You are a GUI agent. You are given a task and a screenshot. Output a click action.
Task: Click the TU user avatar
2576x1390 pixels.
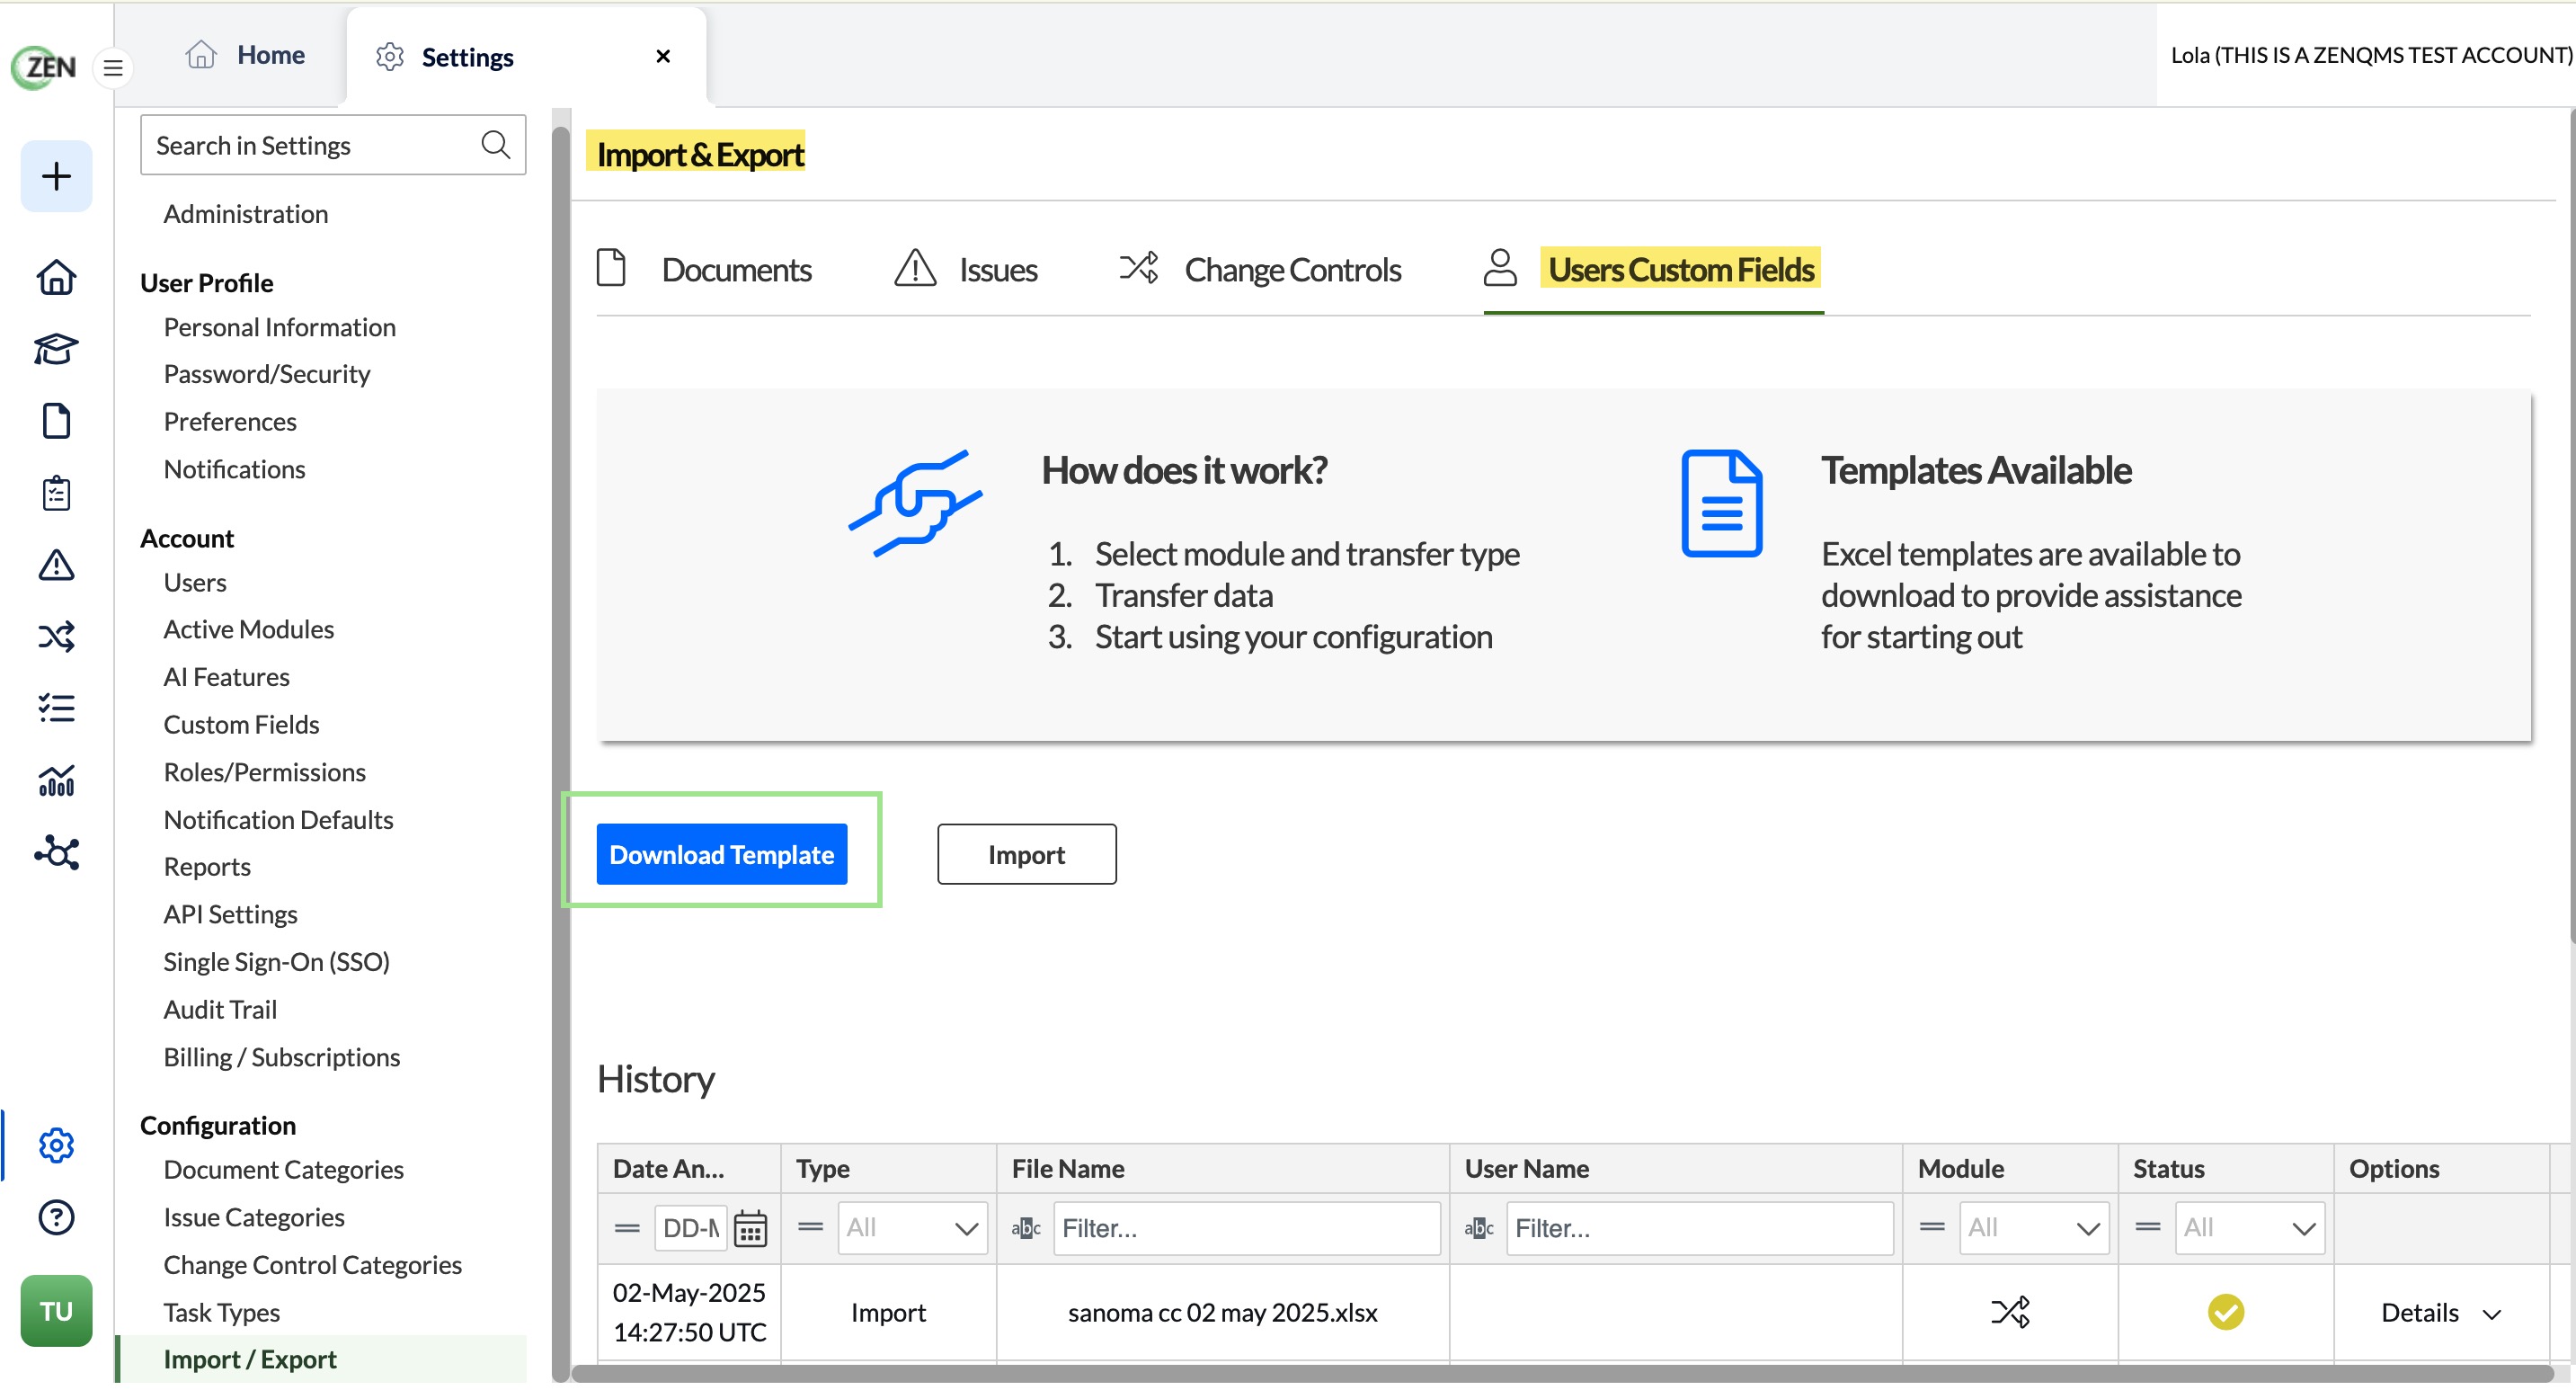tap(56, 1311)
